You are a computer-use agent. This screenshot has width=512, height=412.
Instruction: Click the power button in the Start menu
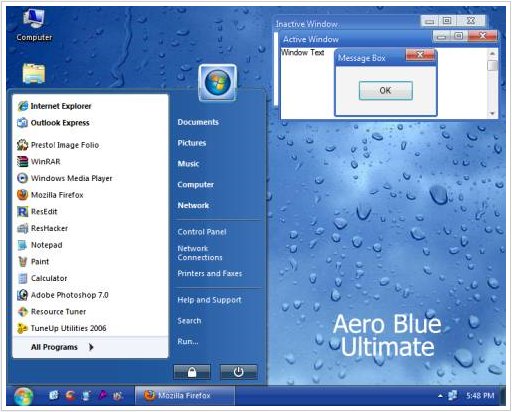coord(238,372)
